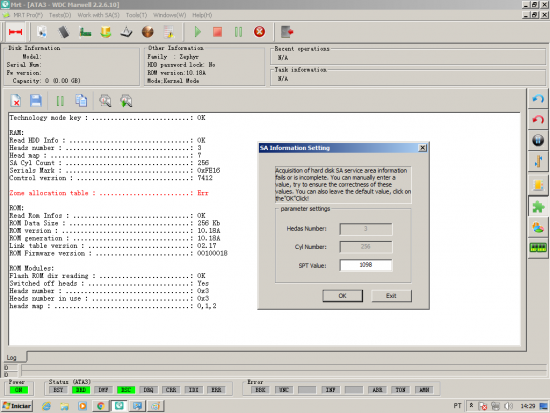
Task: Click the blue floppy save log icon
Action: [36, 101]
